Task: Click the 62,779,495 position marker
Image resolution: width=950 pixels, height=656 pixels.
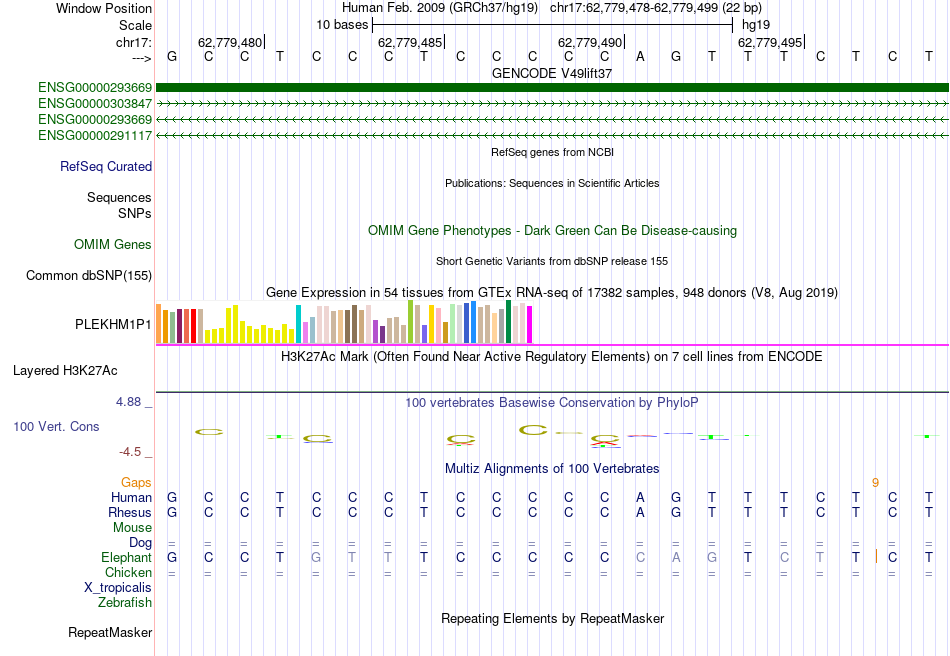Action: (x=769, y=42)
